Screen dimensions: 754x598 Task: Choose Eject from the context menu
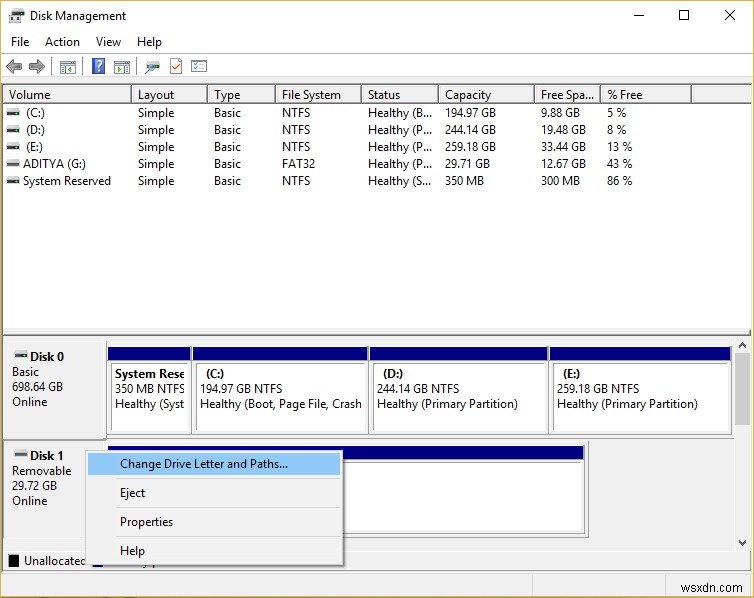click(x=133, y=493)
